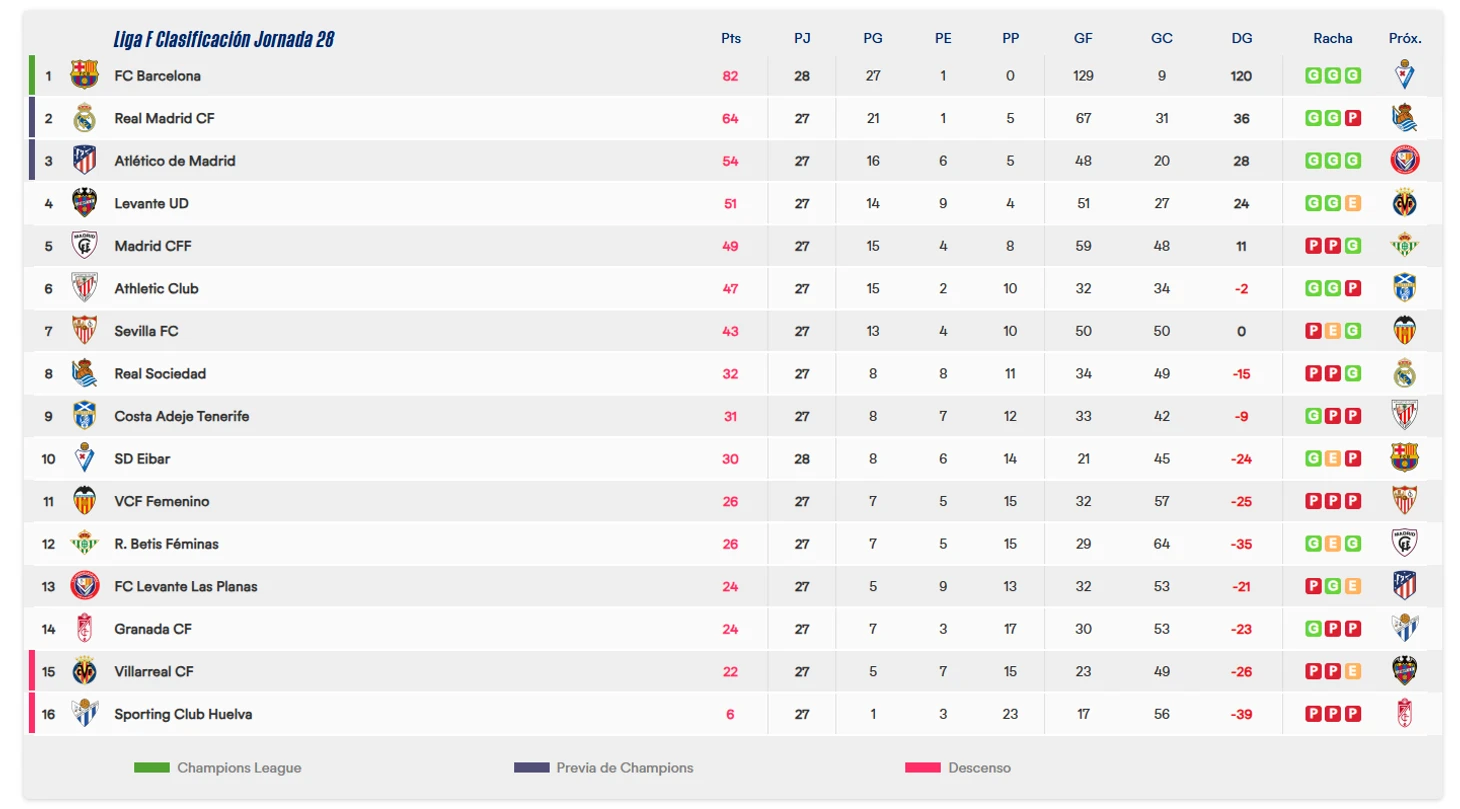Click the Atlético de Madrid crest in row 3
Screen dimensions: 1460x809
[x=84, y=160]
